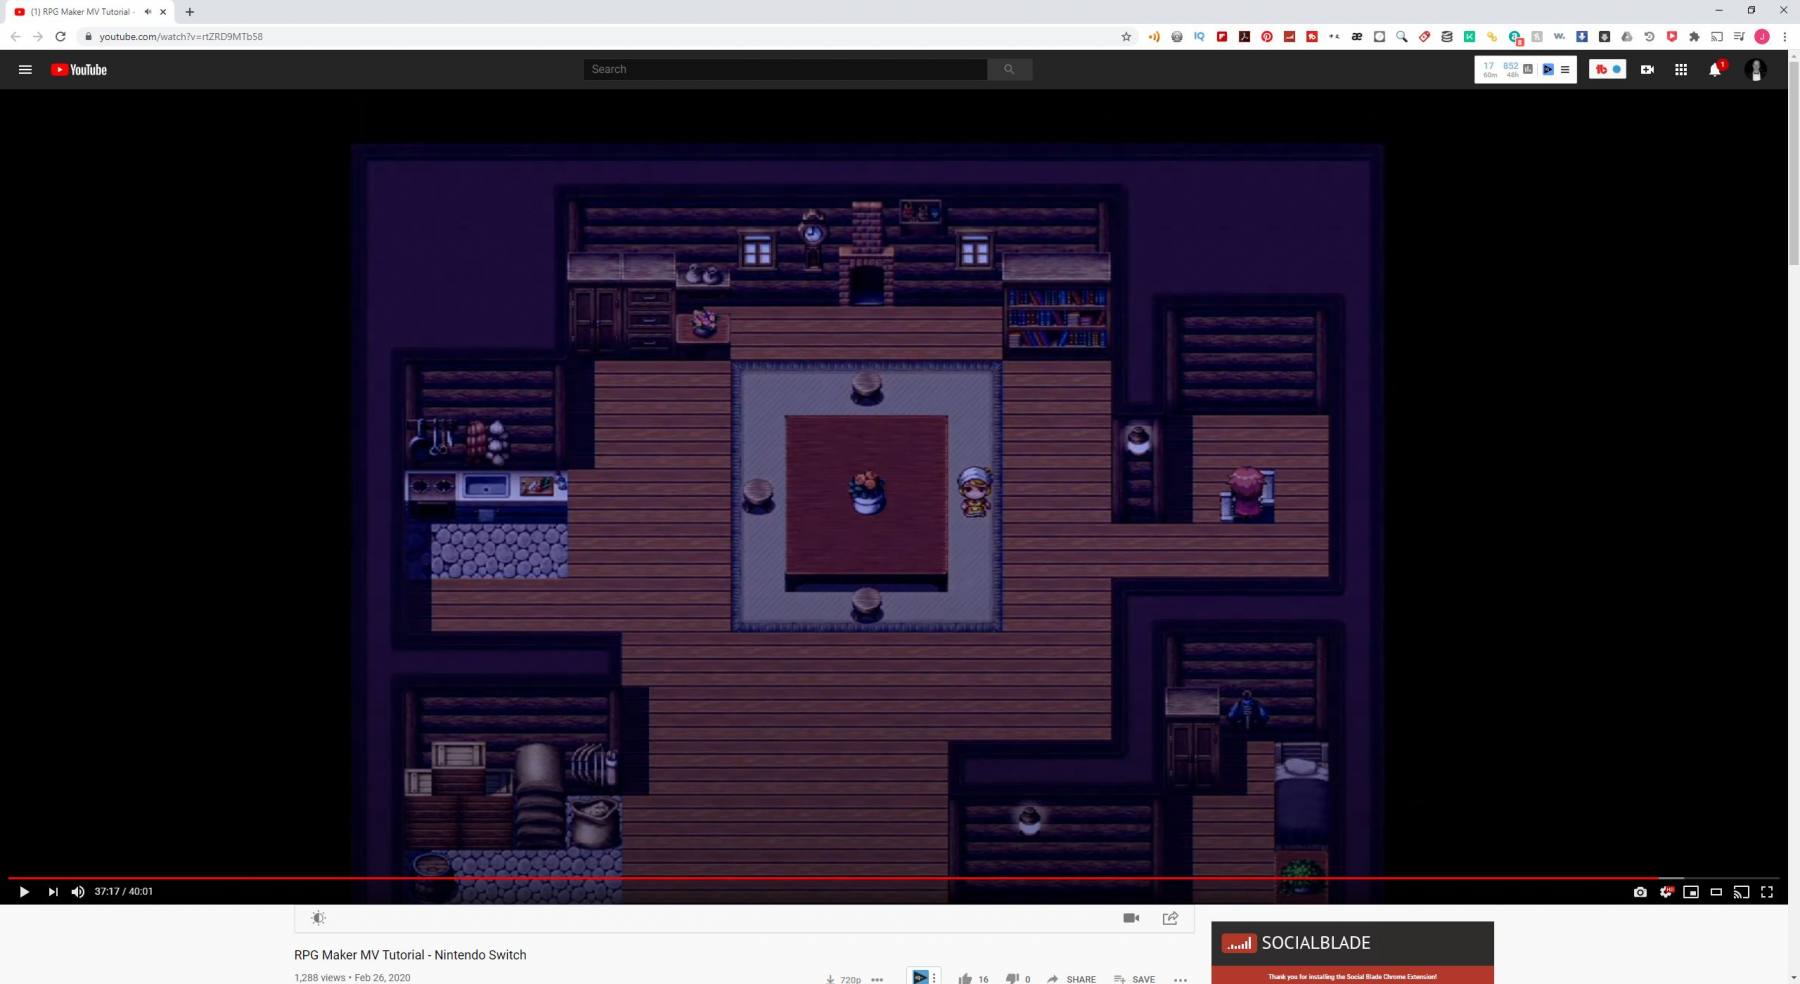Open the extensions puzzle piece menu
This screenshot has width=1800, height=984.
coord(1694,37)
